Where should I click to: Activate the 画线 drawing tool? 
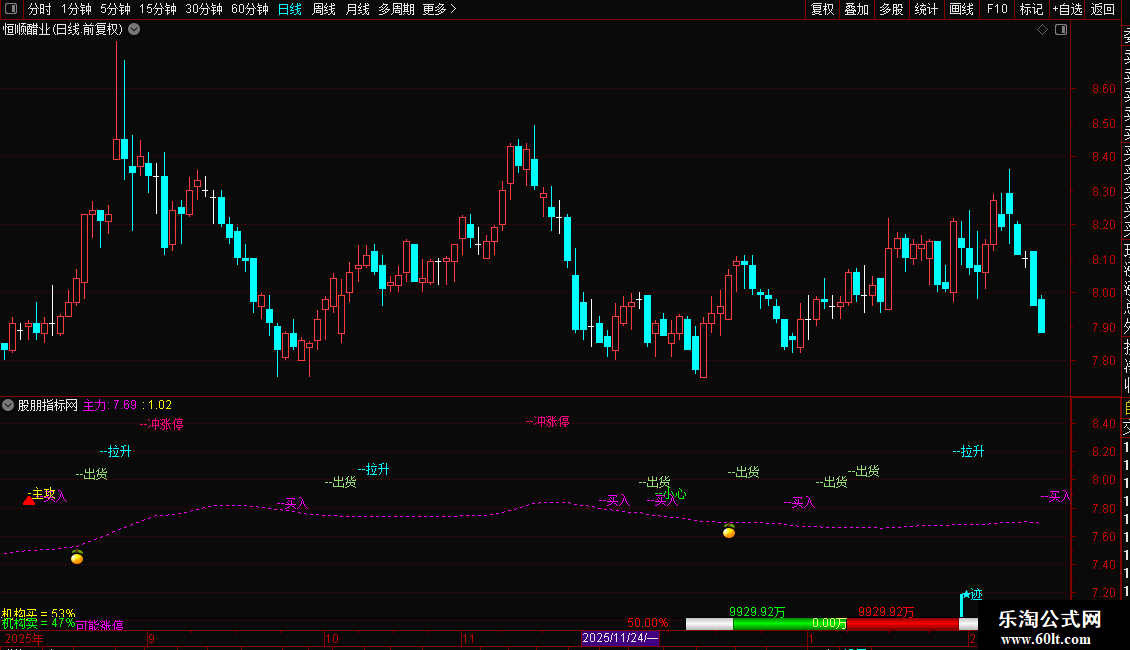click(x=961, y=9)
